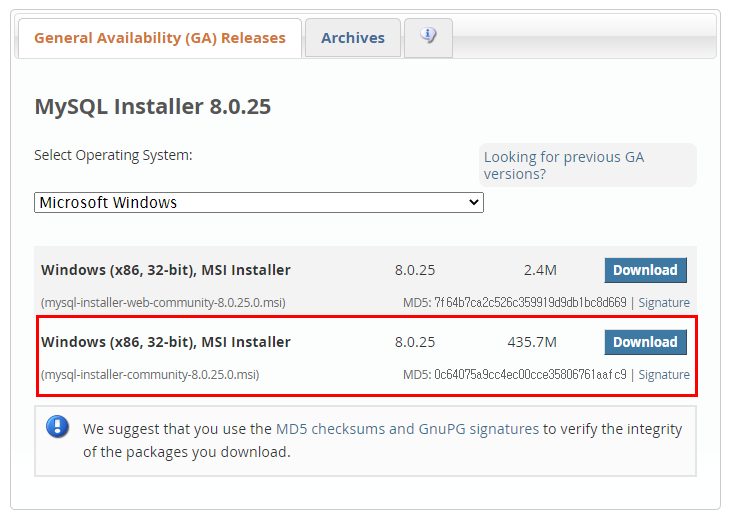This screenshot has width=735, height=521.
Task: Click version 8.0.25 in the 2.4M row
Action: (x=415, y=270)
